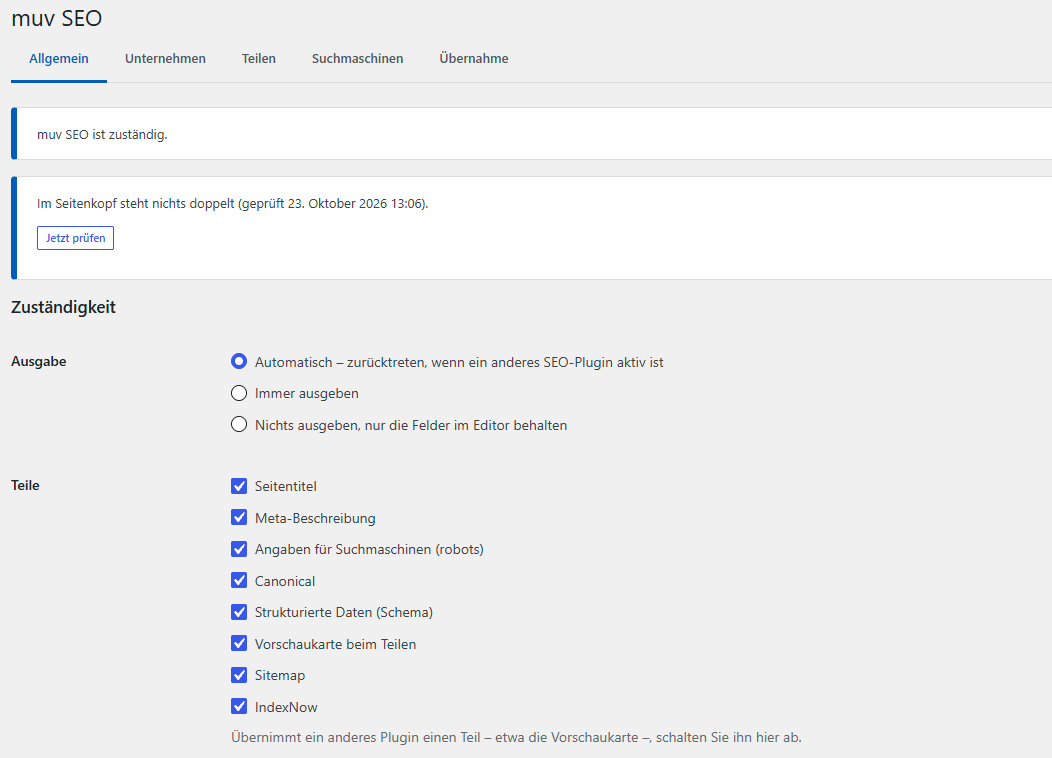Go to the Suchmaschinen tab
Screen dimensions: 1052x758
click(357, 59)
